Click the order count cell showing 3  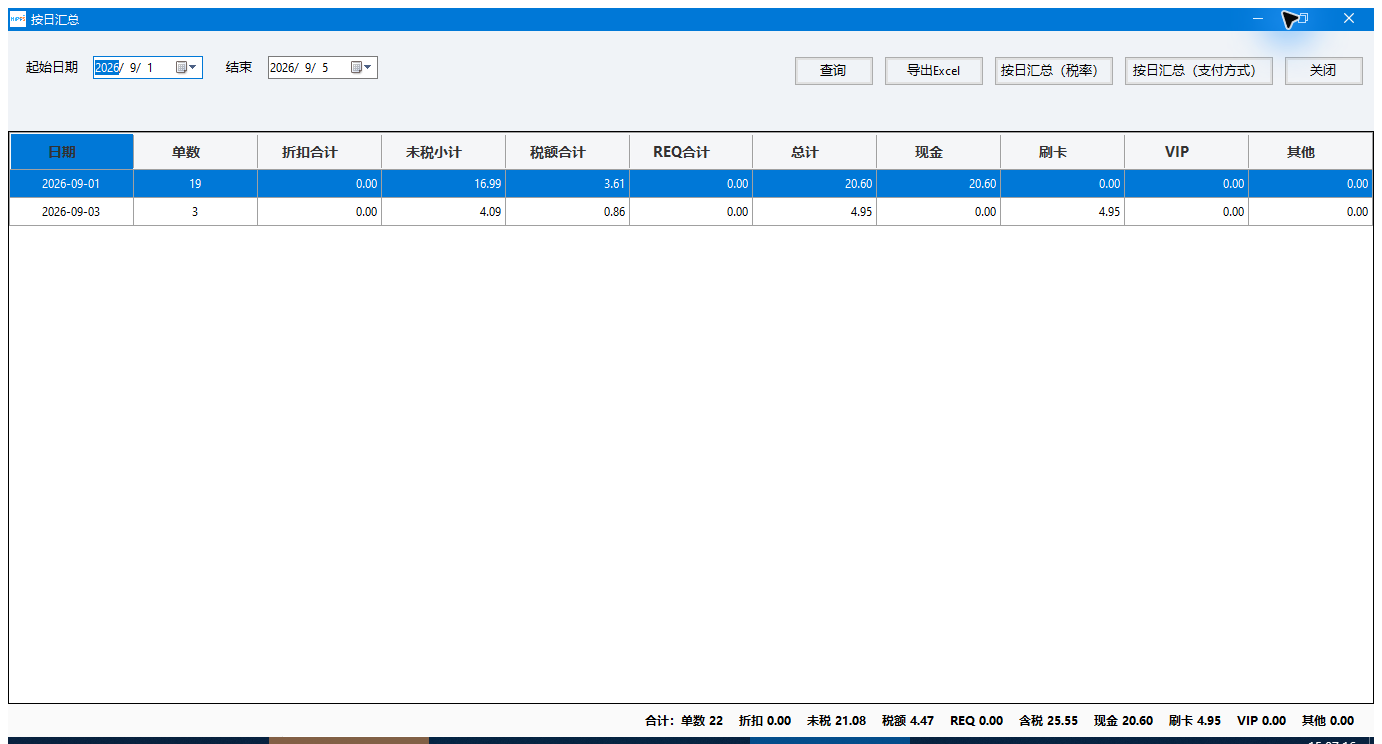tap(195, 212)
